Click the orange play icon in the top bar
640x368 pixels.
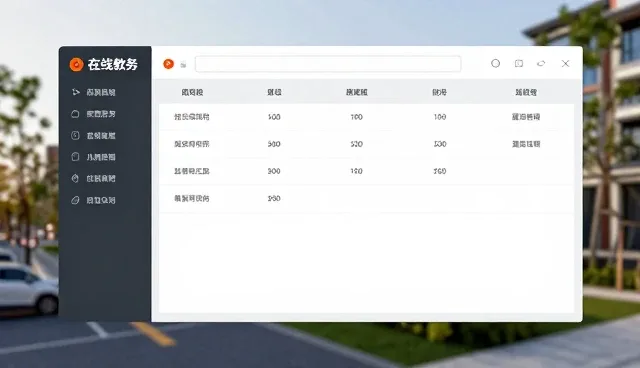point(169,64)
